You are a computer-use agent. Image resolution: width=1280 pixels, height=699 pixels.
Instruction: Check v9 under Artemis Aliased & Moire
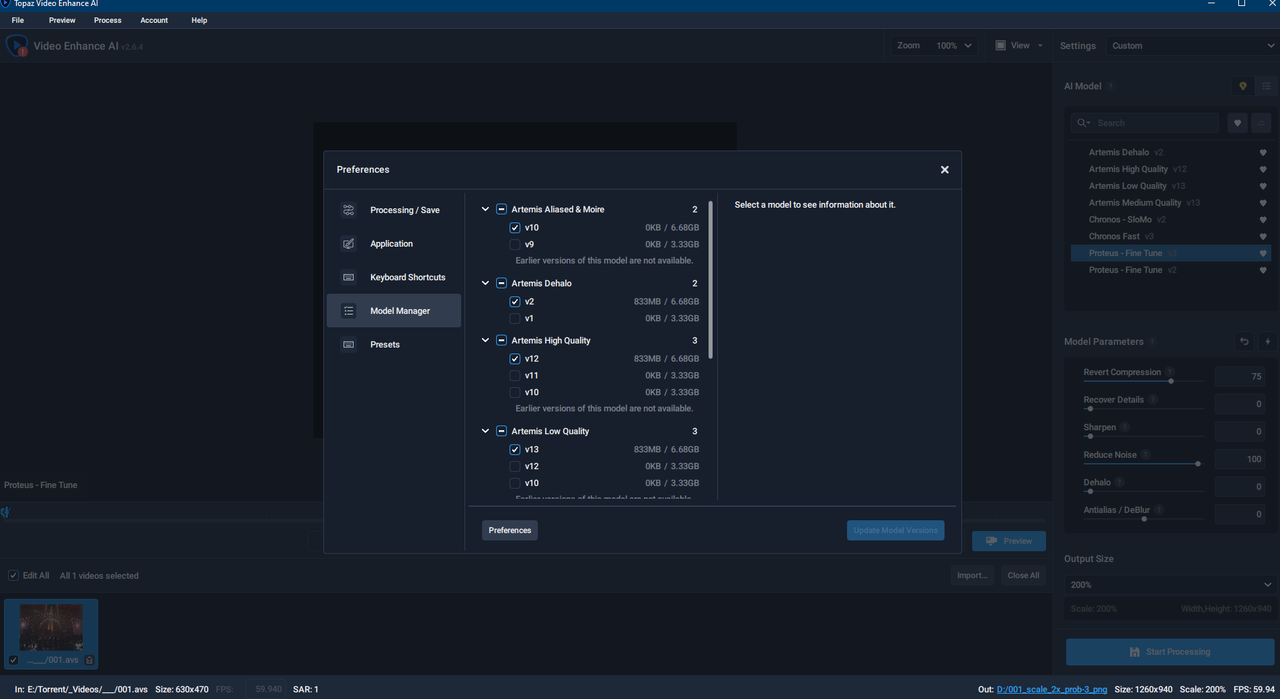515,244
